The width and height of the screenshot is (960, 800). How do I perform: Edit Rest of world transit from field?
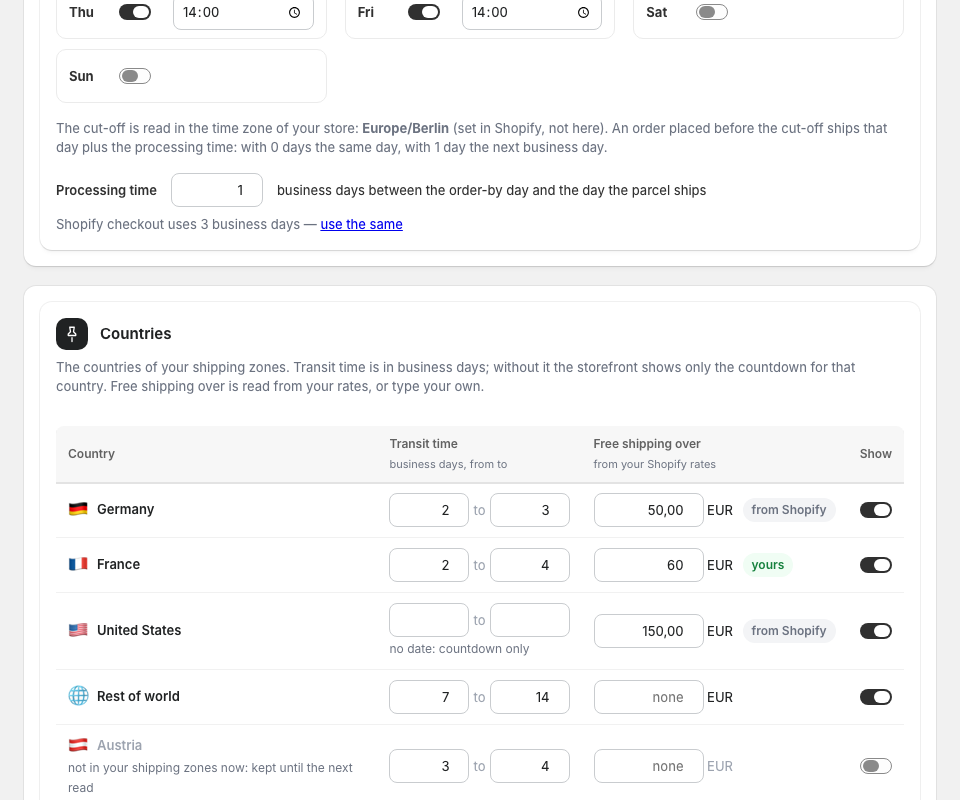(429, 697)
